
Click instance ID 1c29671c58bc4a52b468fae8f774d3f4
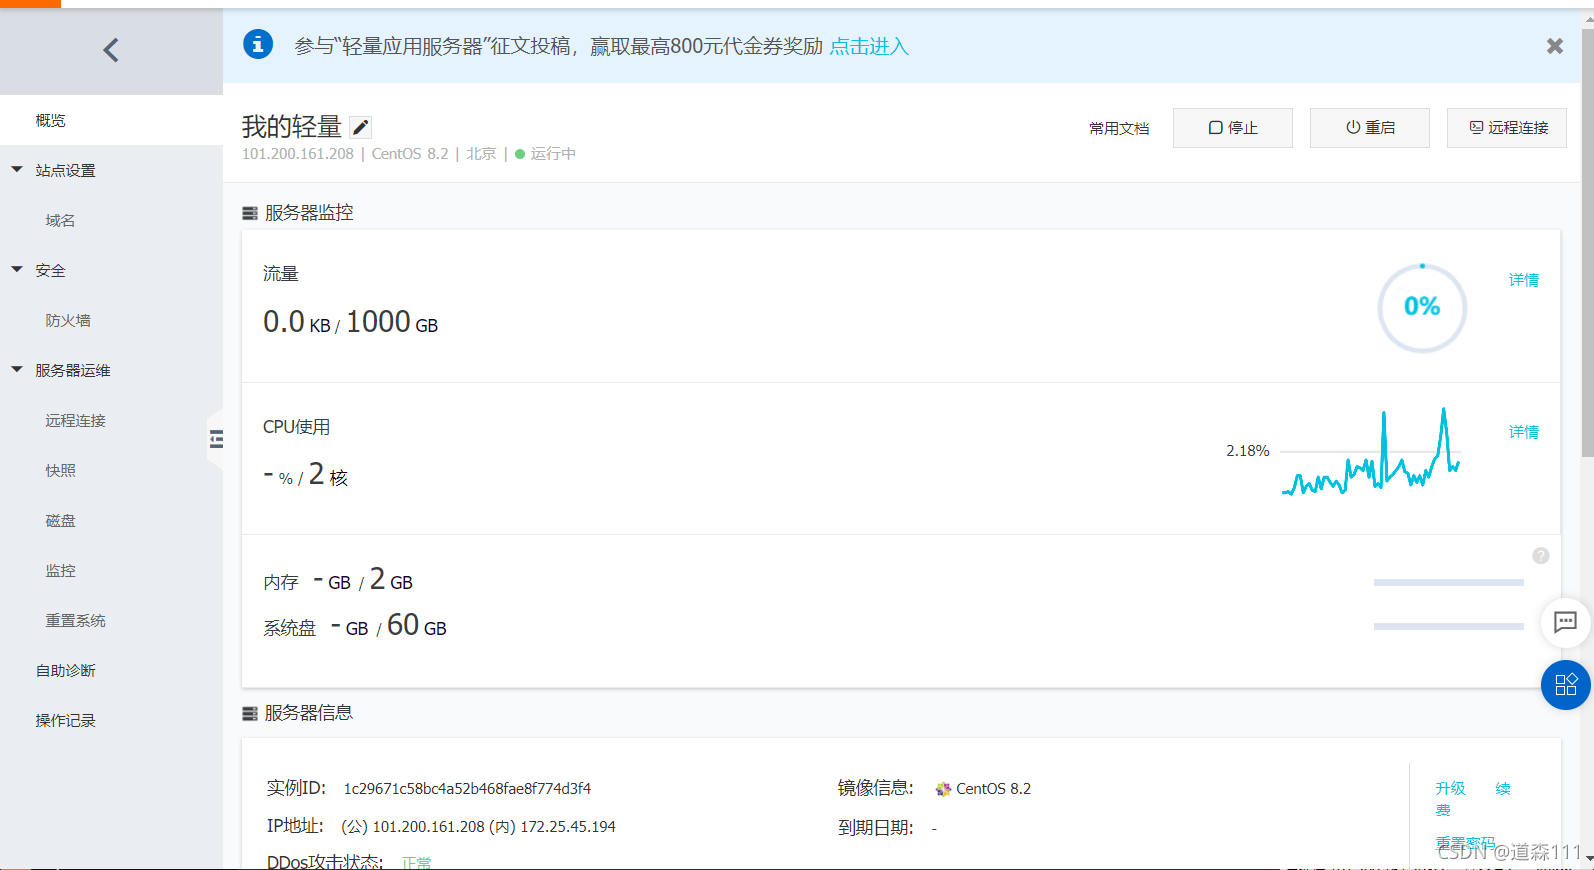[x=467, y=789]
